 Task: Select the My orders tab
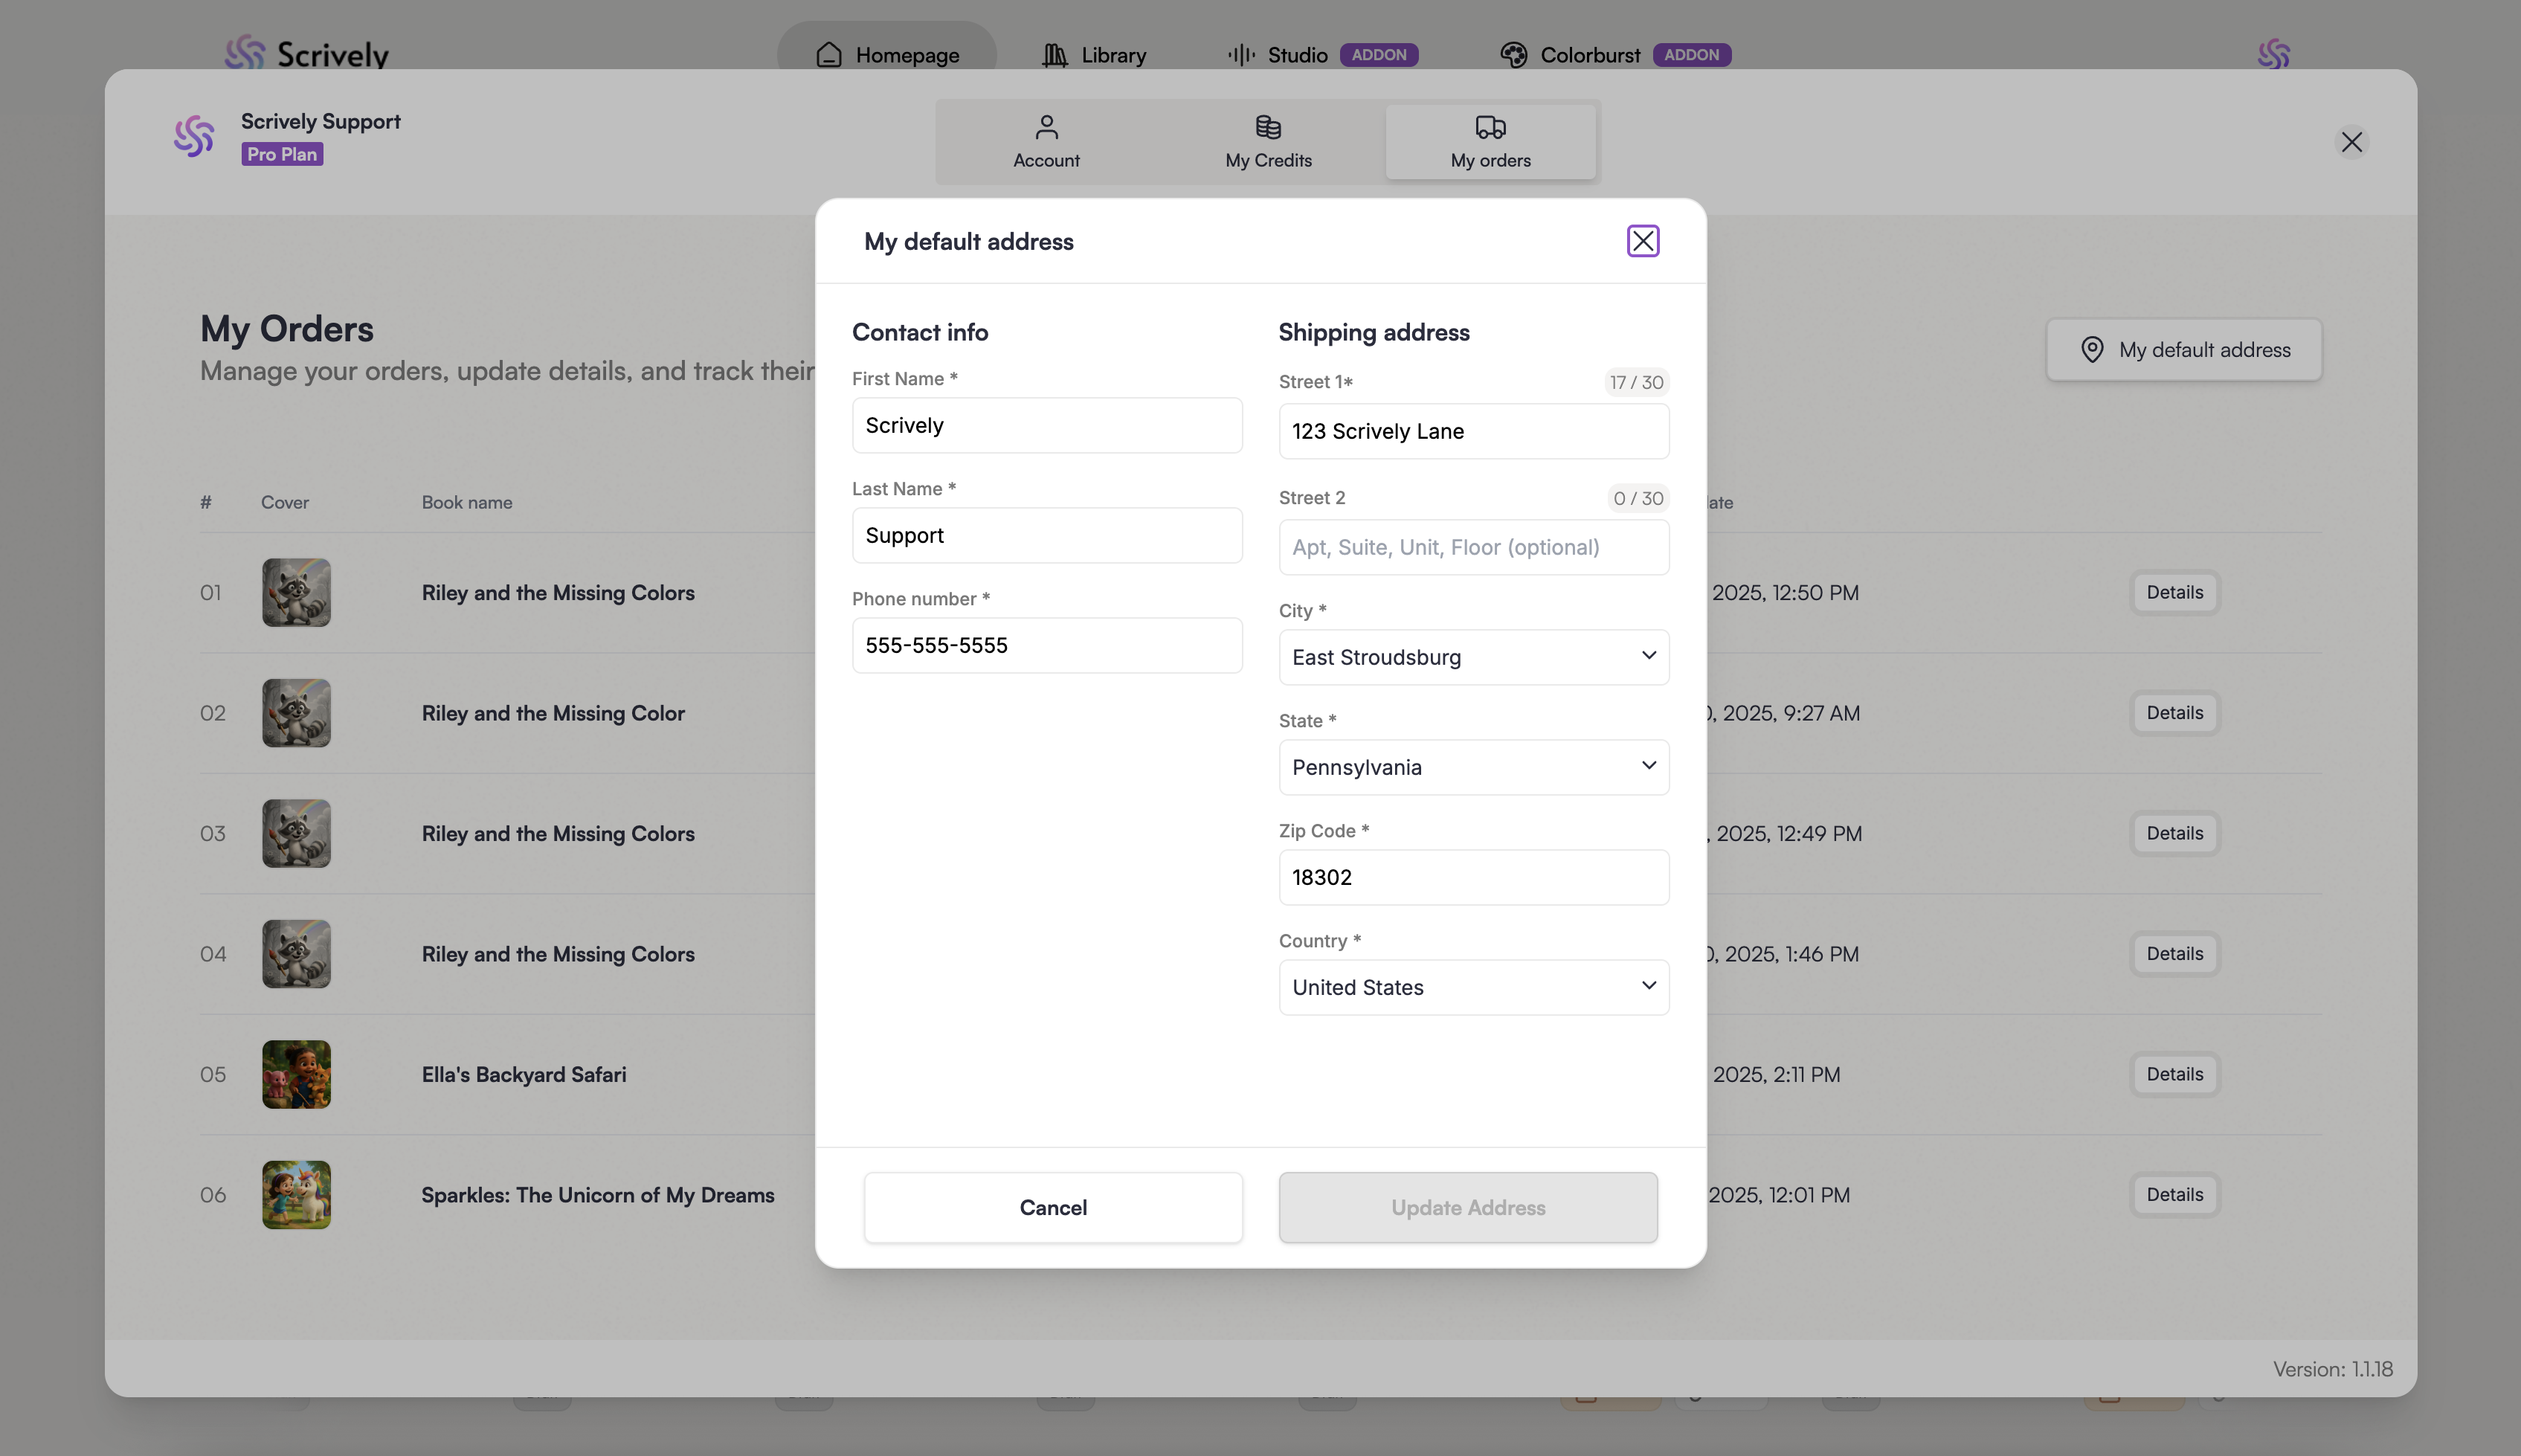click(x=1490, y=142)
